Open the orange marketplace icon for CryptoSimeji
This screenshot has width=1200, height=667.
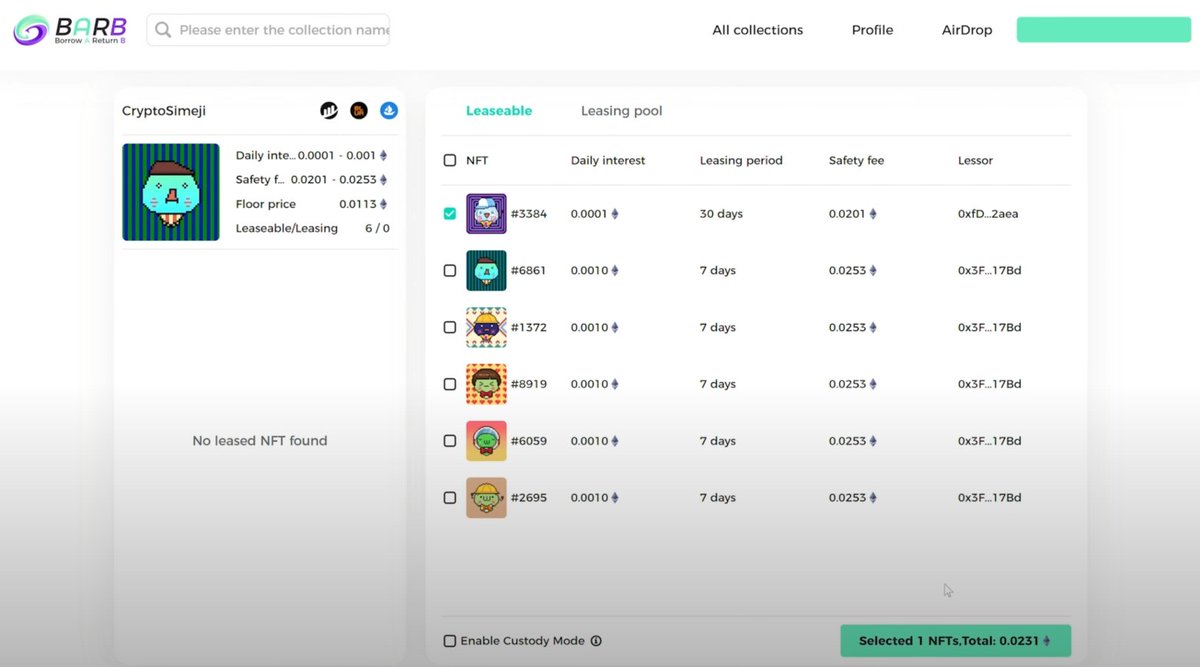(359, 111)
